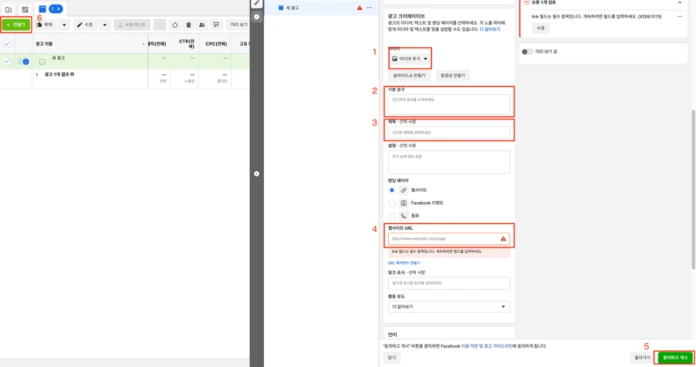This screenshot has width=696, height=367.
Task: Click into the 제목 headline input field
Action: [449, 132]
